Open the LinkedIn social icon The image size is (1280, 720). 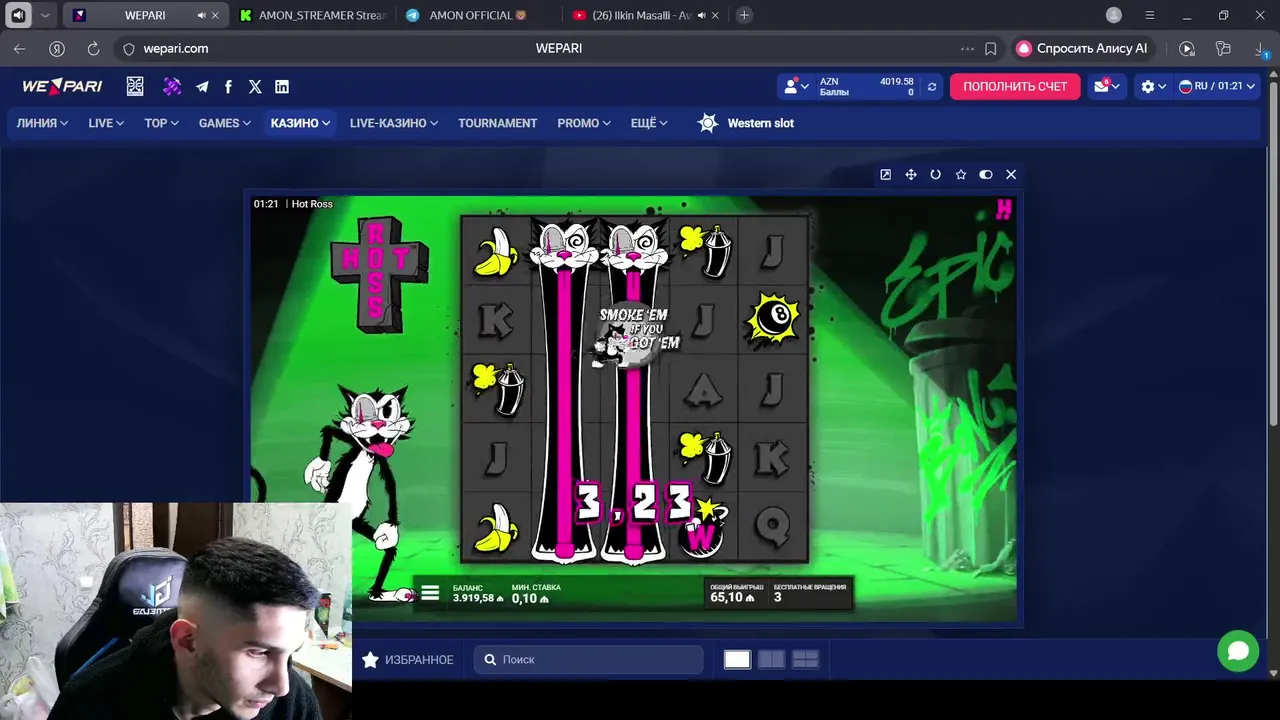(x=282, y=87)
